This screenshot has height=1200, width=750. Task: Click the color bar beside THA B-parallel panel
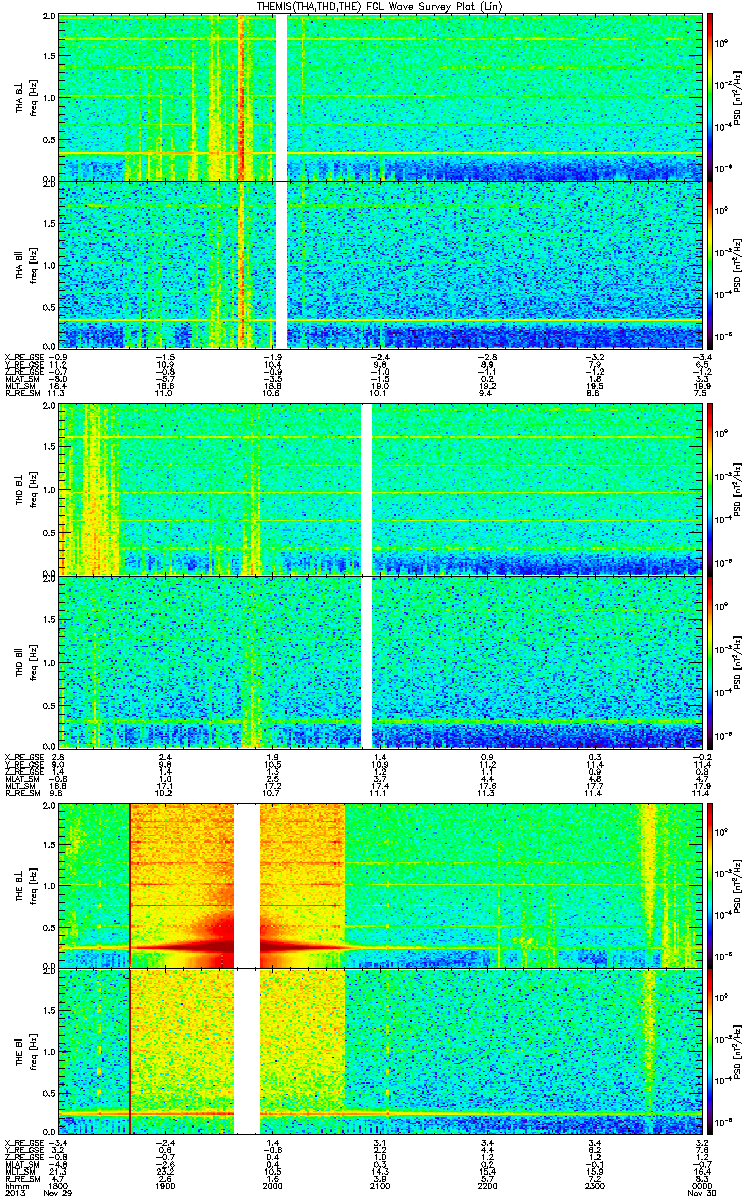click(x=709, y=265)
